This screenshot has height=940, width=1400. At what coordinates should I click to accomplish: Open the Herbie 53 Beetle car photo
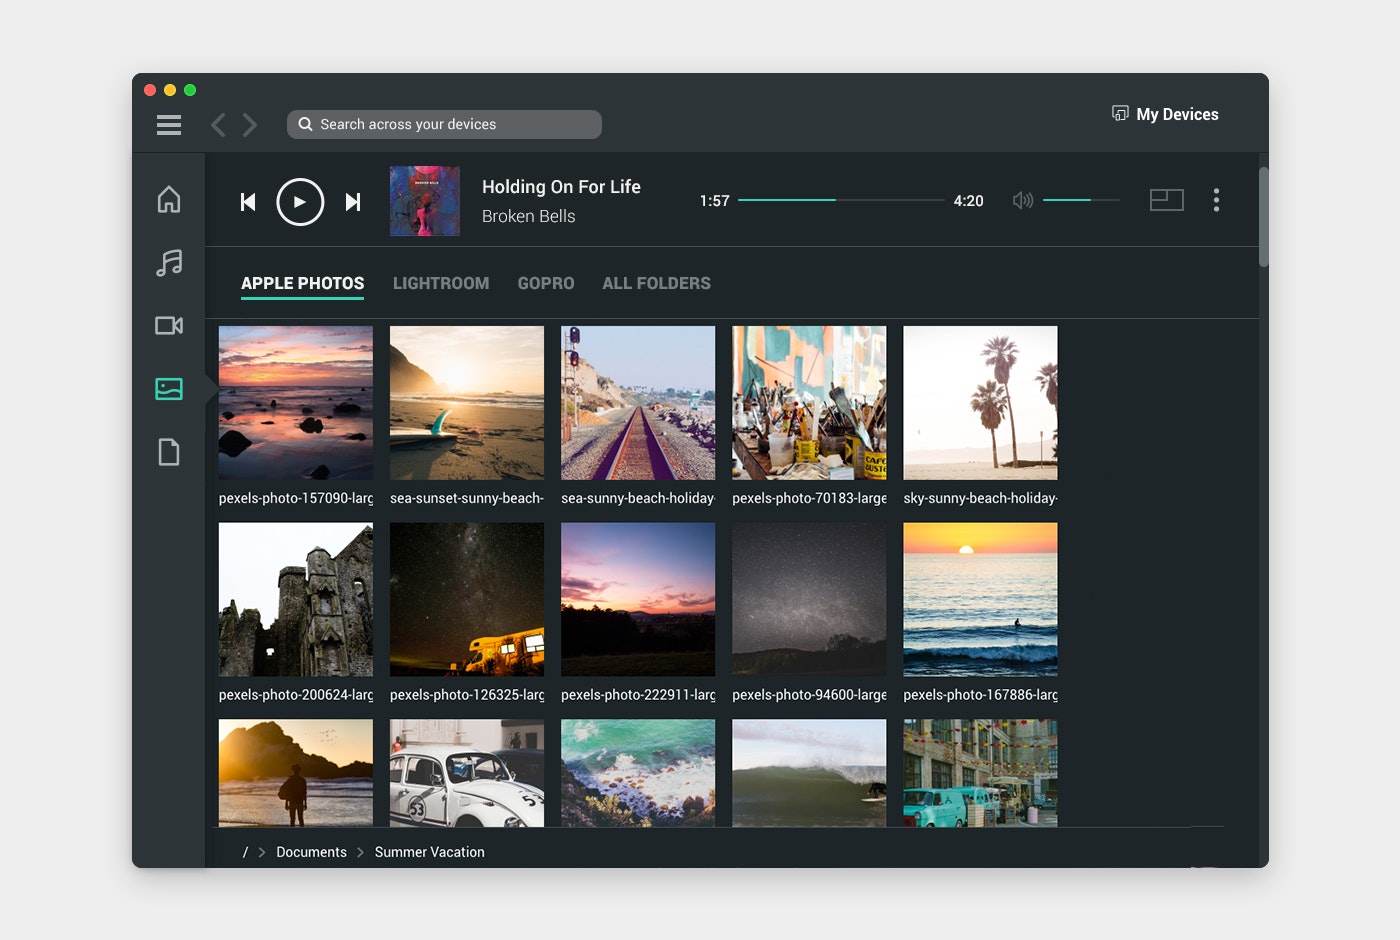point(467,773)
